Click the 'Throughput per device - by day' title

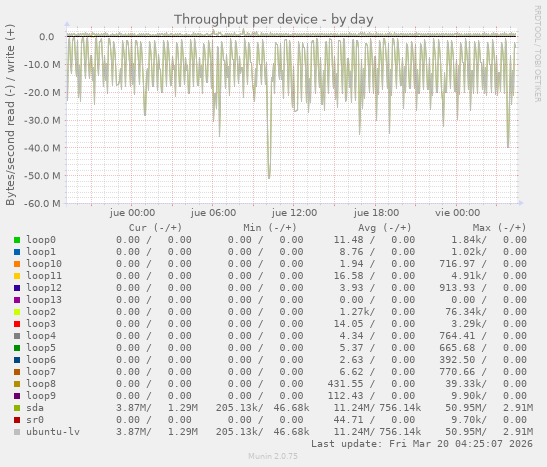(274, 20)
